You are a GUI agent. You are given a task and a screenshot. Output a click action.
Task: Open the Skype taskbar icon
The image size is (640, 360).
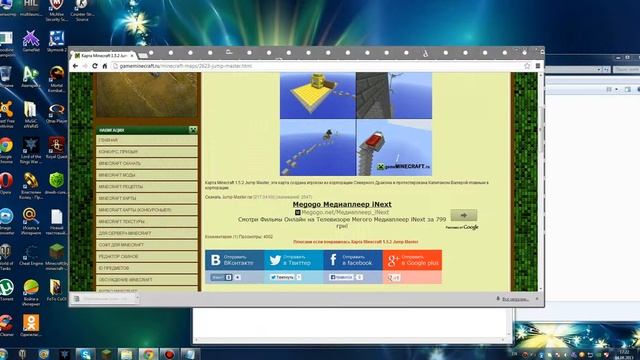point(85,354)
